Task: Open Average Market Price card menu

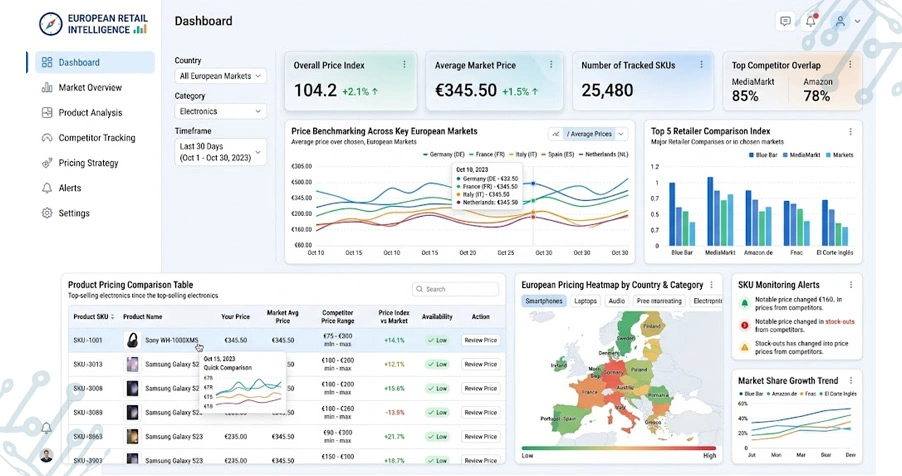Action: pos(551,64)
